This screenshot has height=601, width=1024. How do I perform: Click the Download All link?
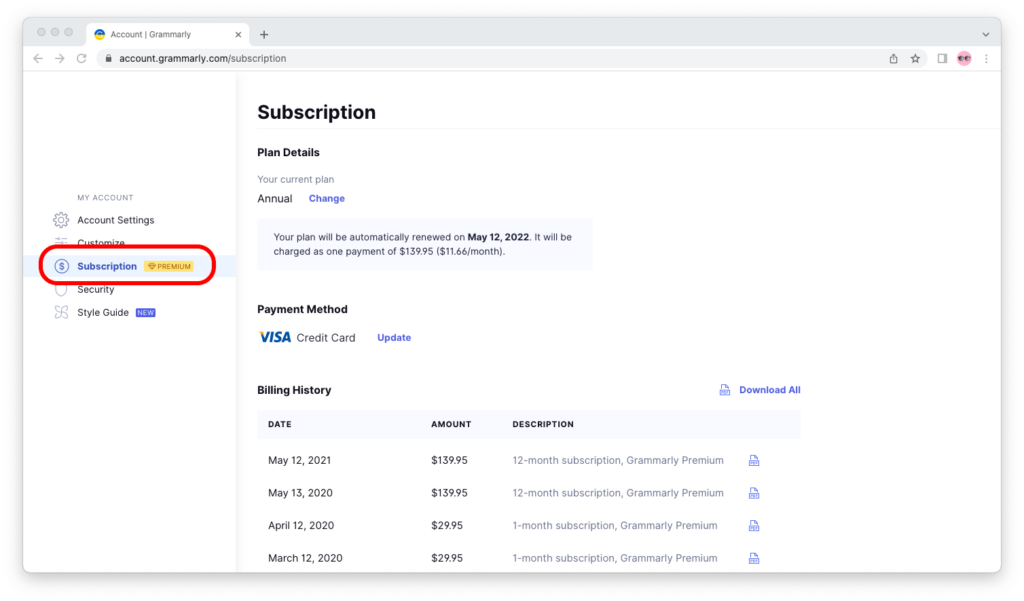pos(769,390)
